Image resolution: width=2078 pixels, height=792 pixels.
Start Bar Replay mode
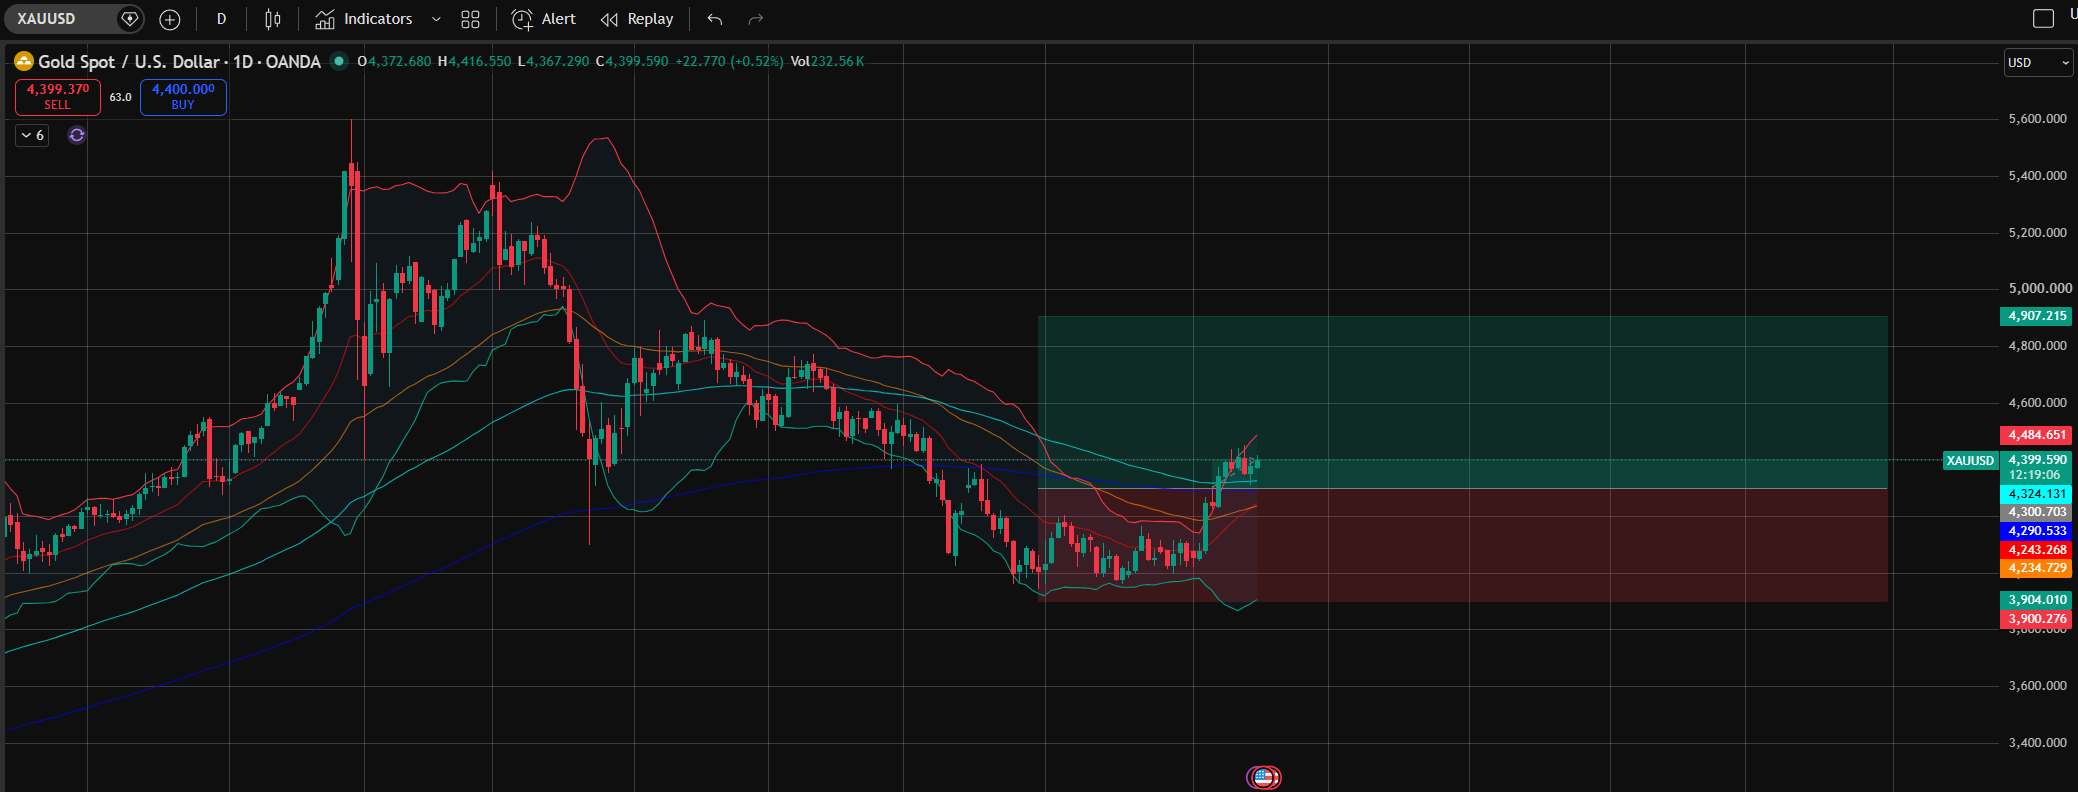(x=637, y=19)
